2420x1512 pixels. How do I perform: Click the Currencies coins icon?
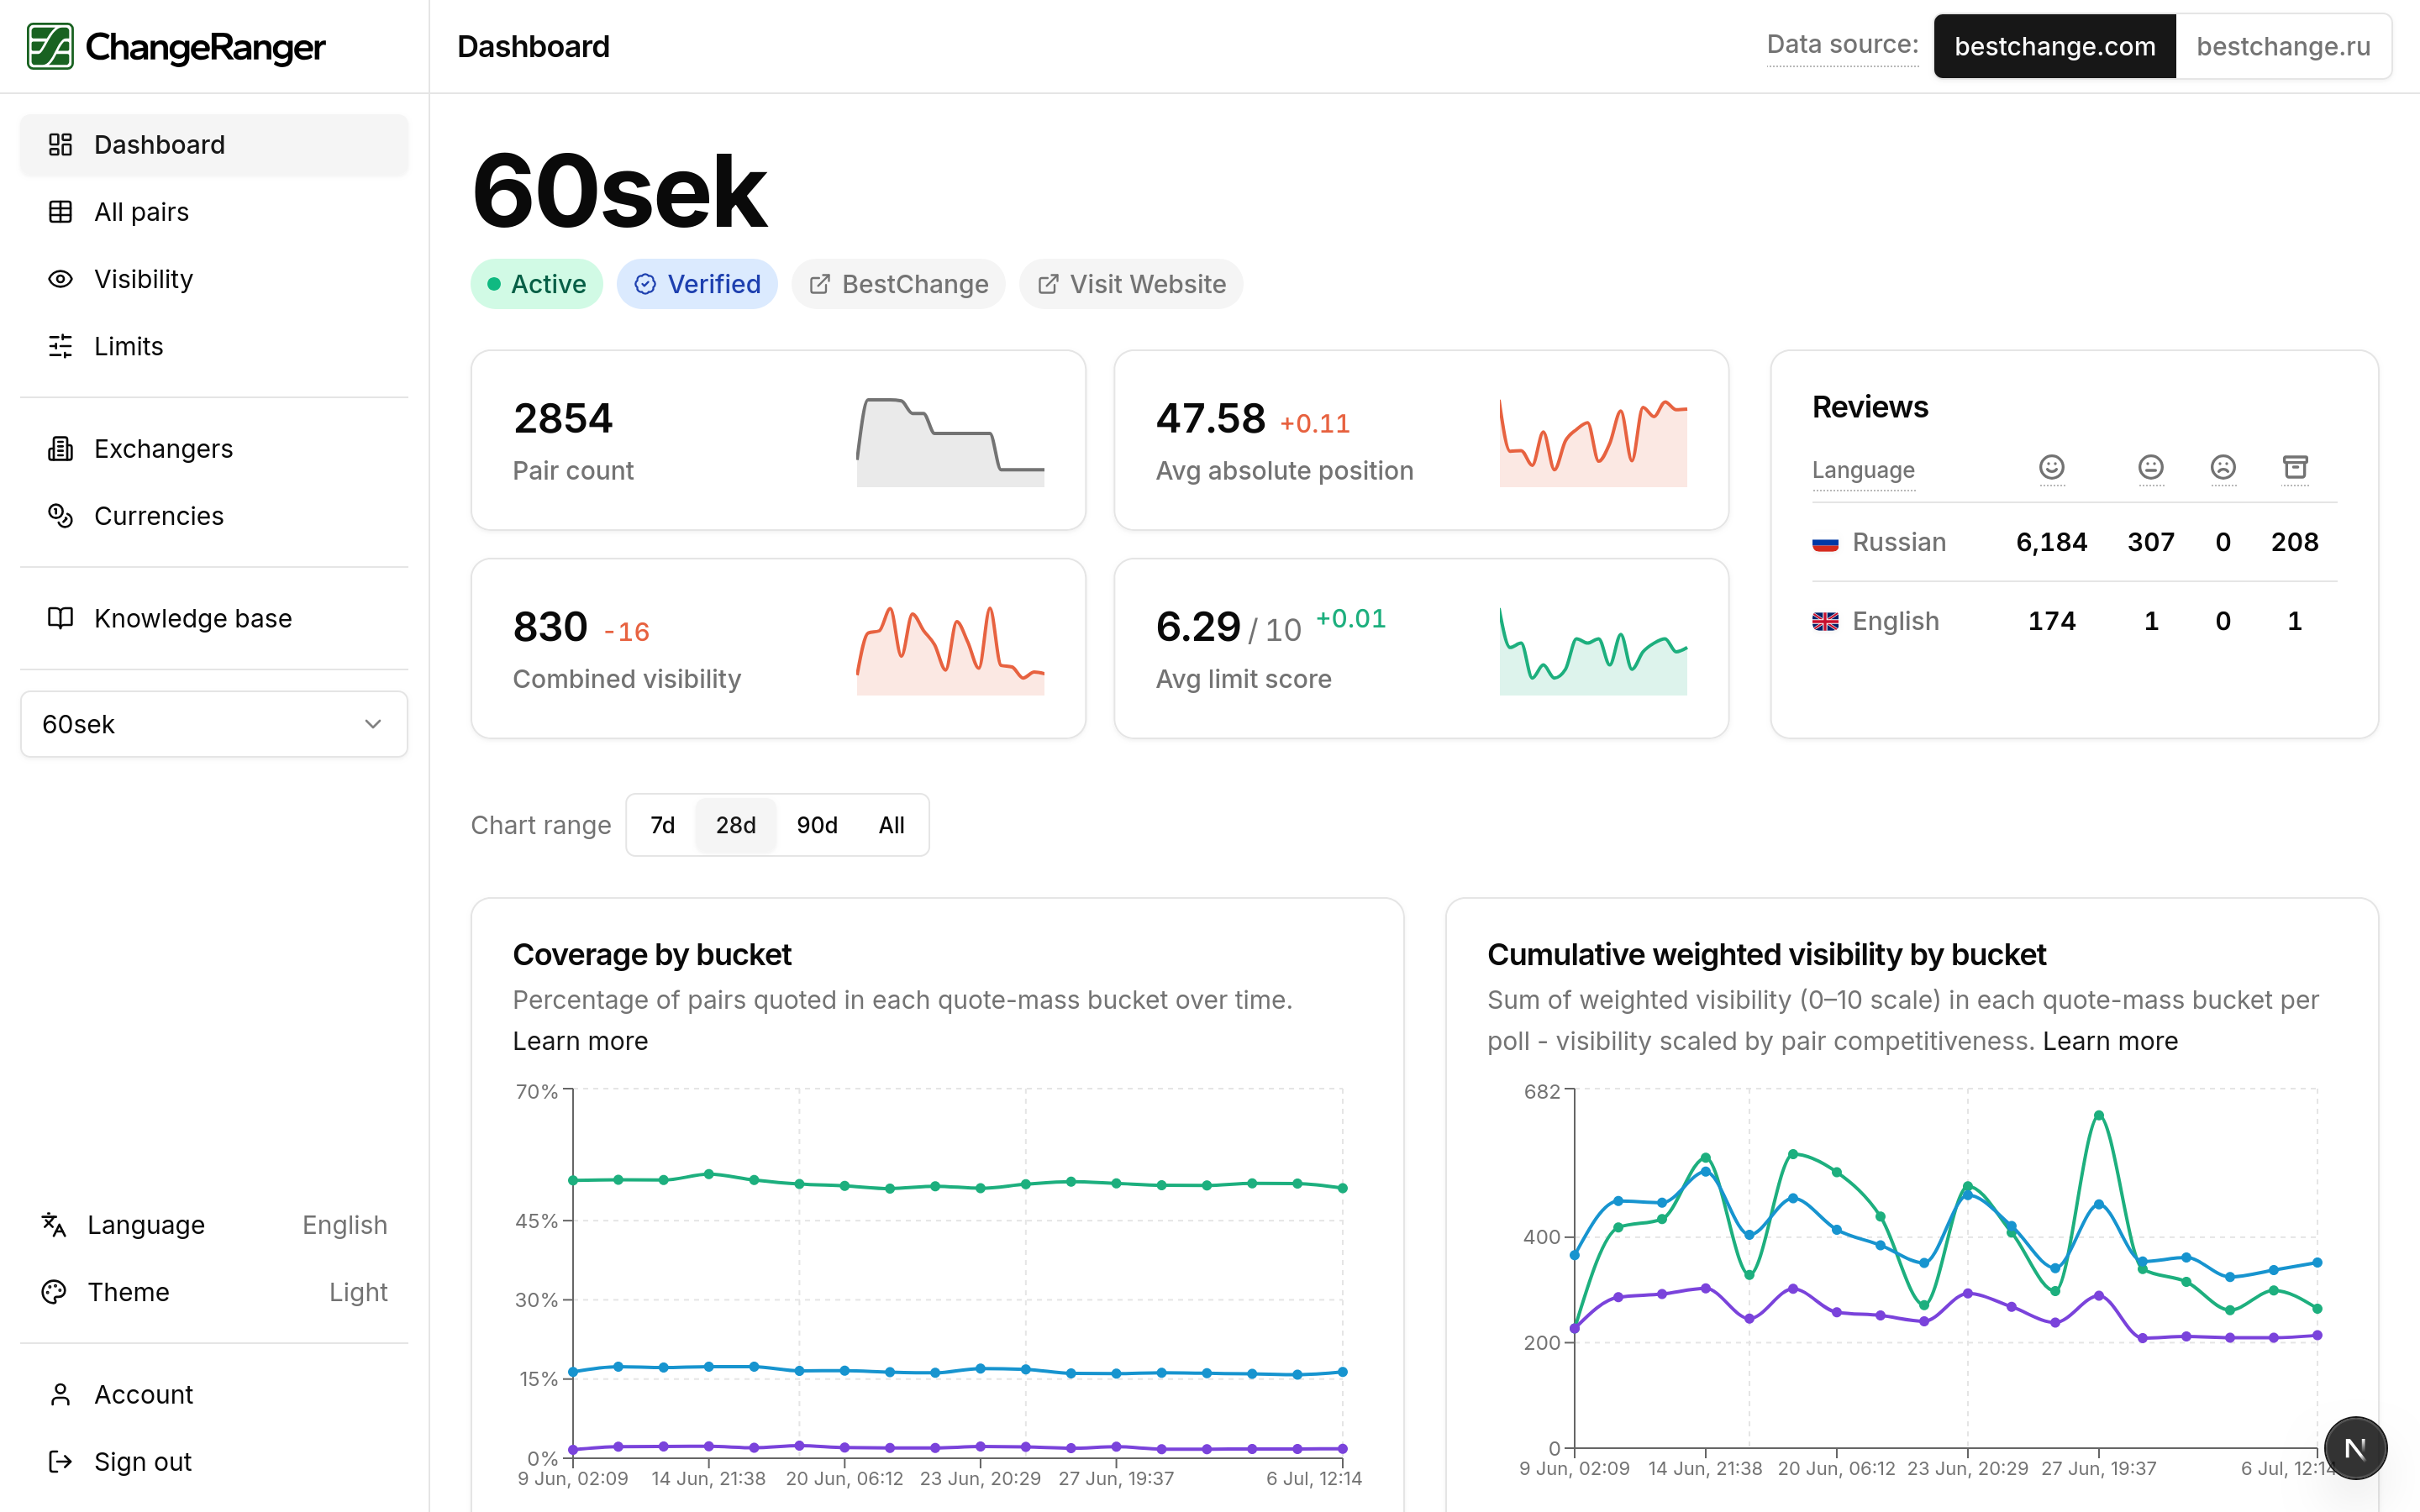pyautogui.click(x=60, y=516)
